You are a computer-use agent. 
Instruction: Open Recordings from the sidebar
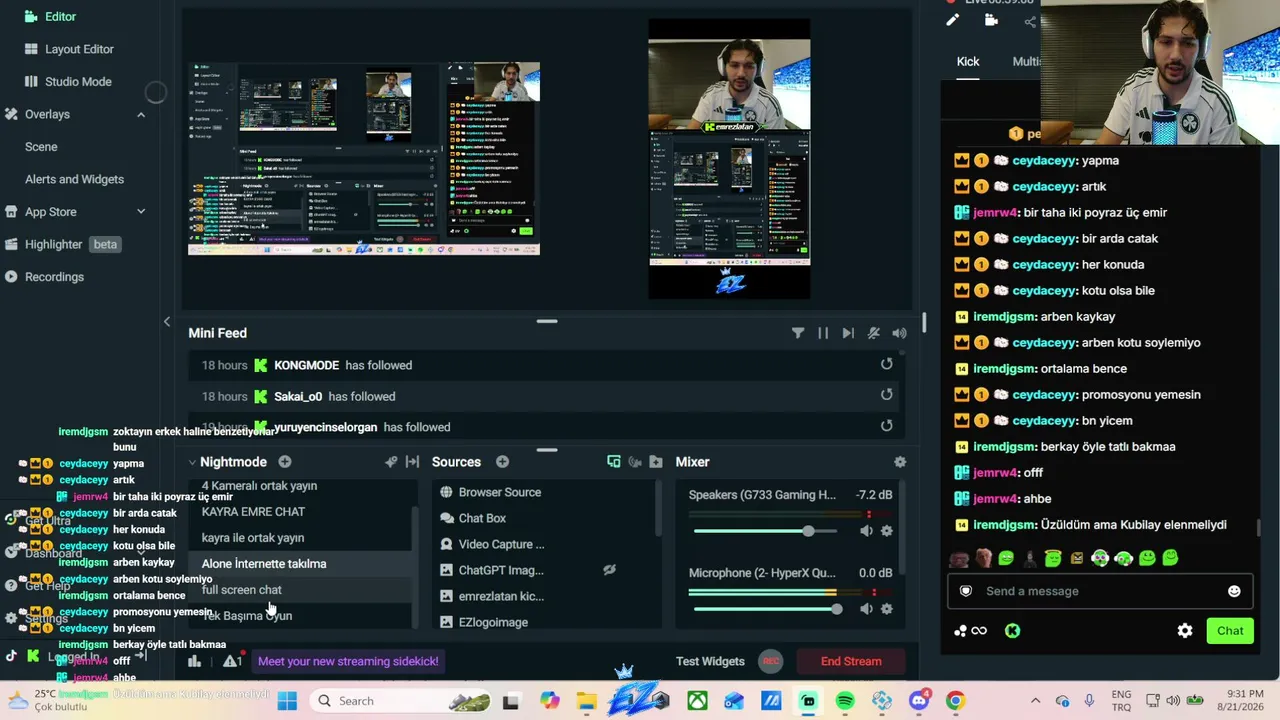point(54,277)
